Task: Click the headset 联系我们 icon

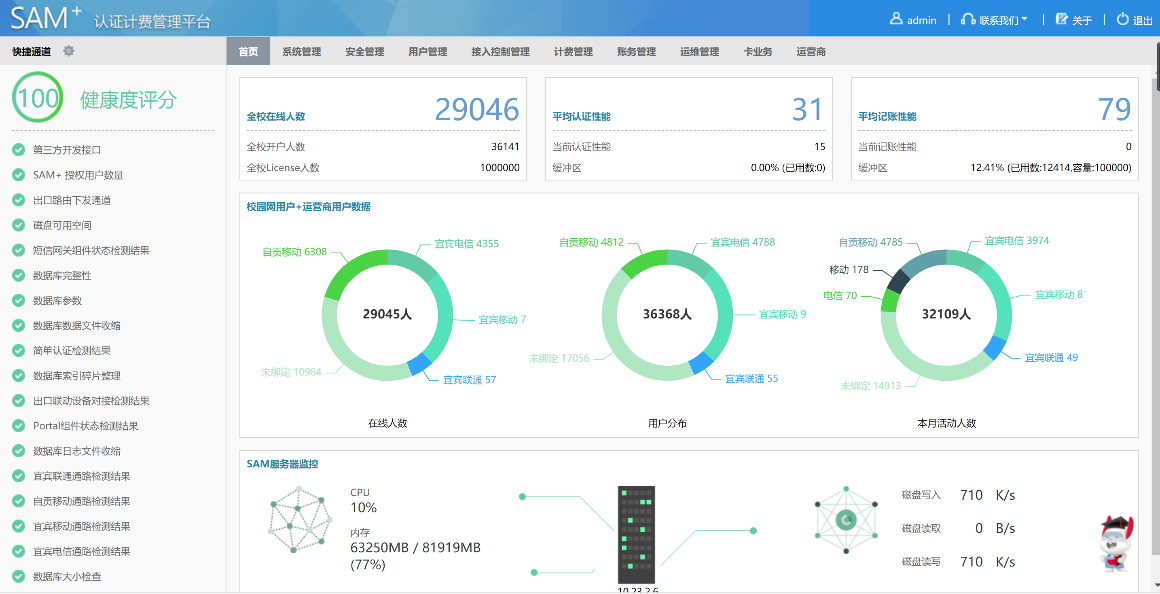Action: (967, 19)
